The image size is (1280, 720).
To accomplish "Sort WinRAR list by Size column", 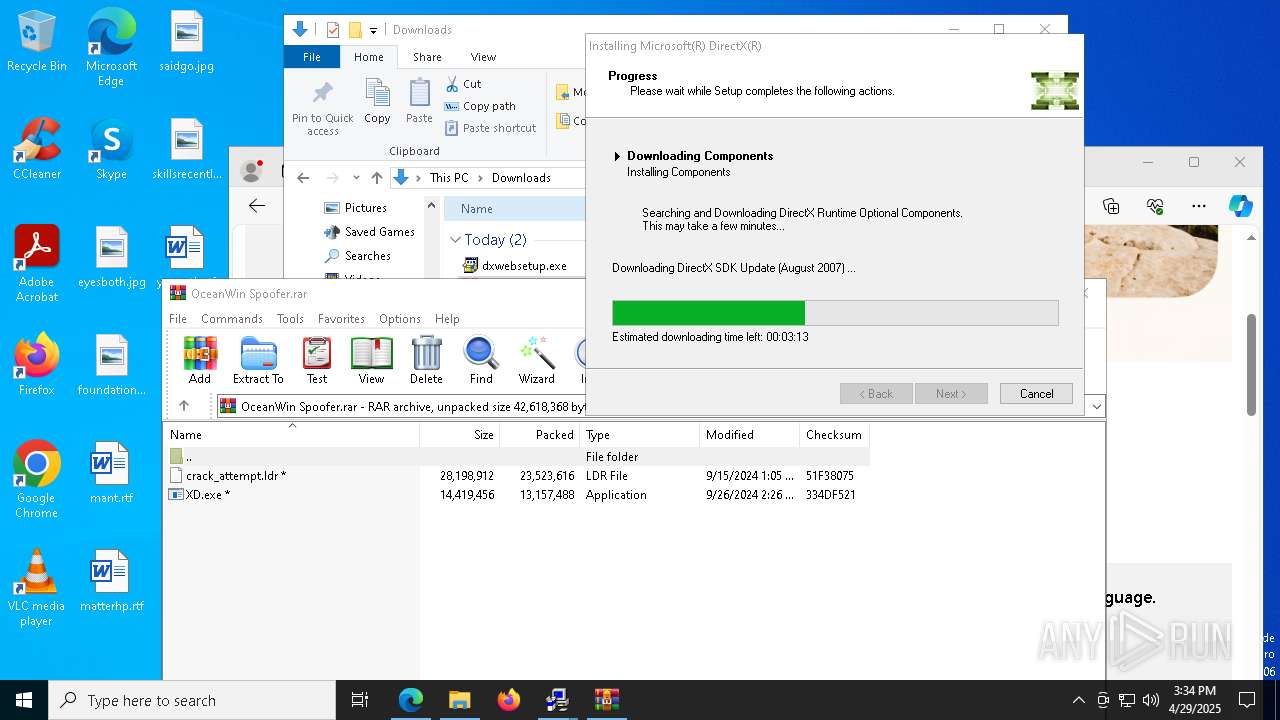I will pyautogui.click(x=460, y=435).
